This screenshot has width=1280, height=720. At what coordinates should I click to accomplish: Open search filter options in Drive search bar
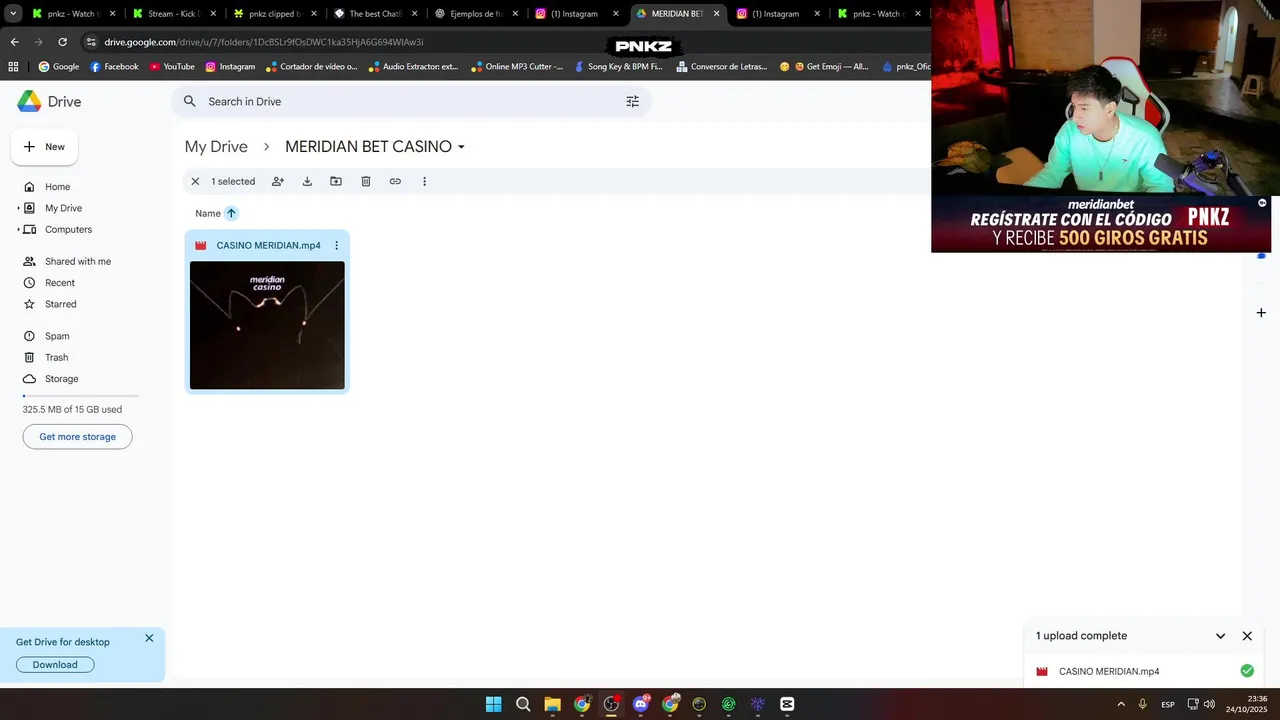click(632, 101)
